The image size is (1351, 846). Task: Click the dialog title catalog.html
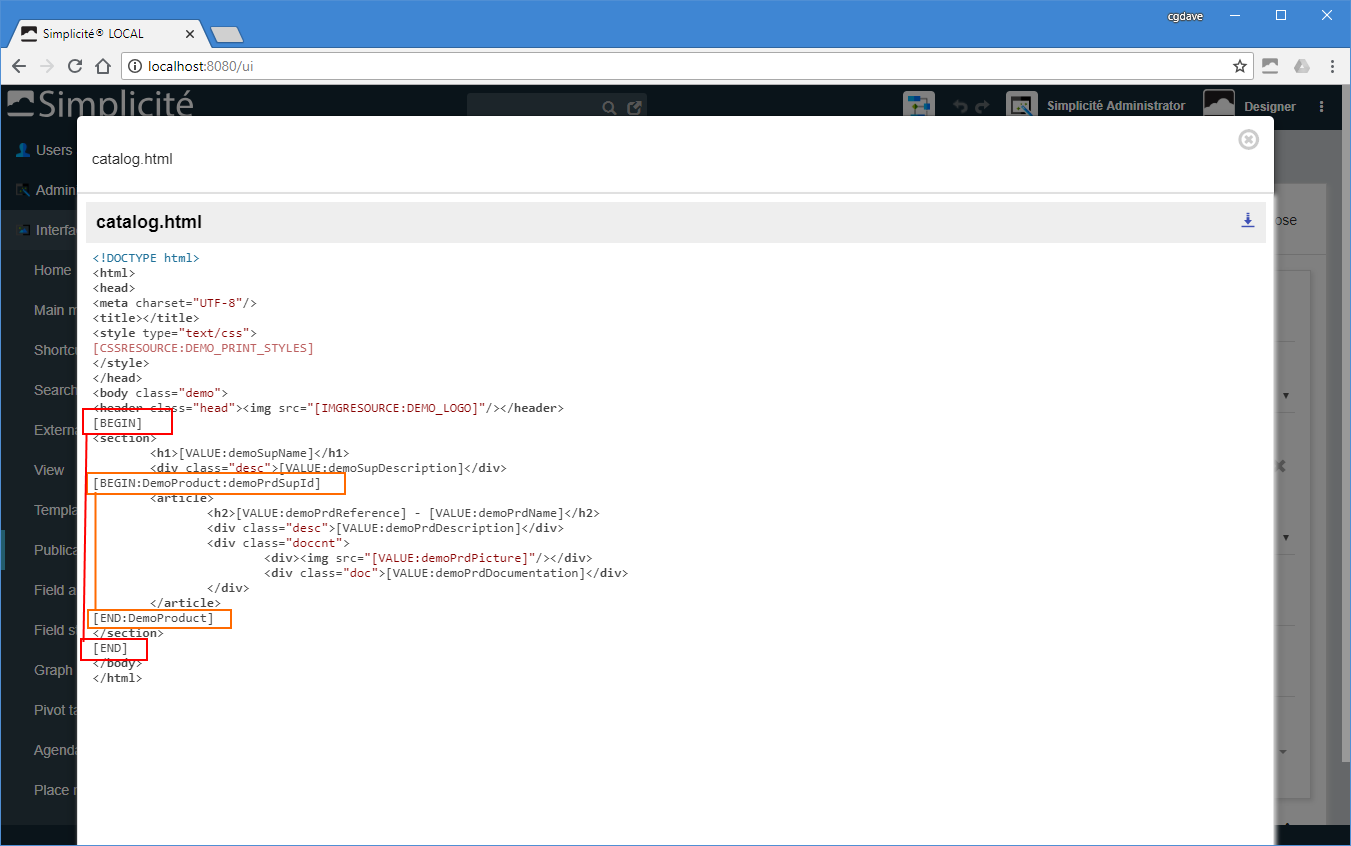[132, 159]
